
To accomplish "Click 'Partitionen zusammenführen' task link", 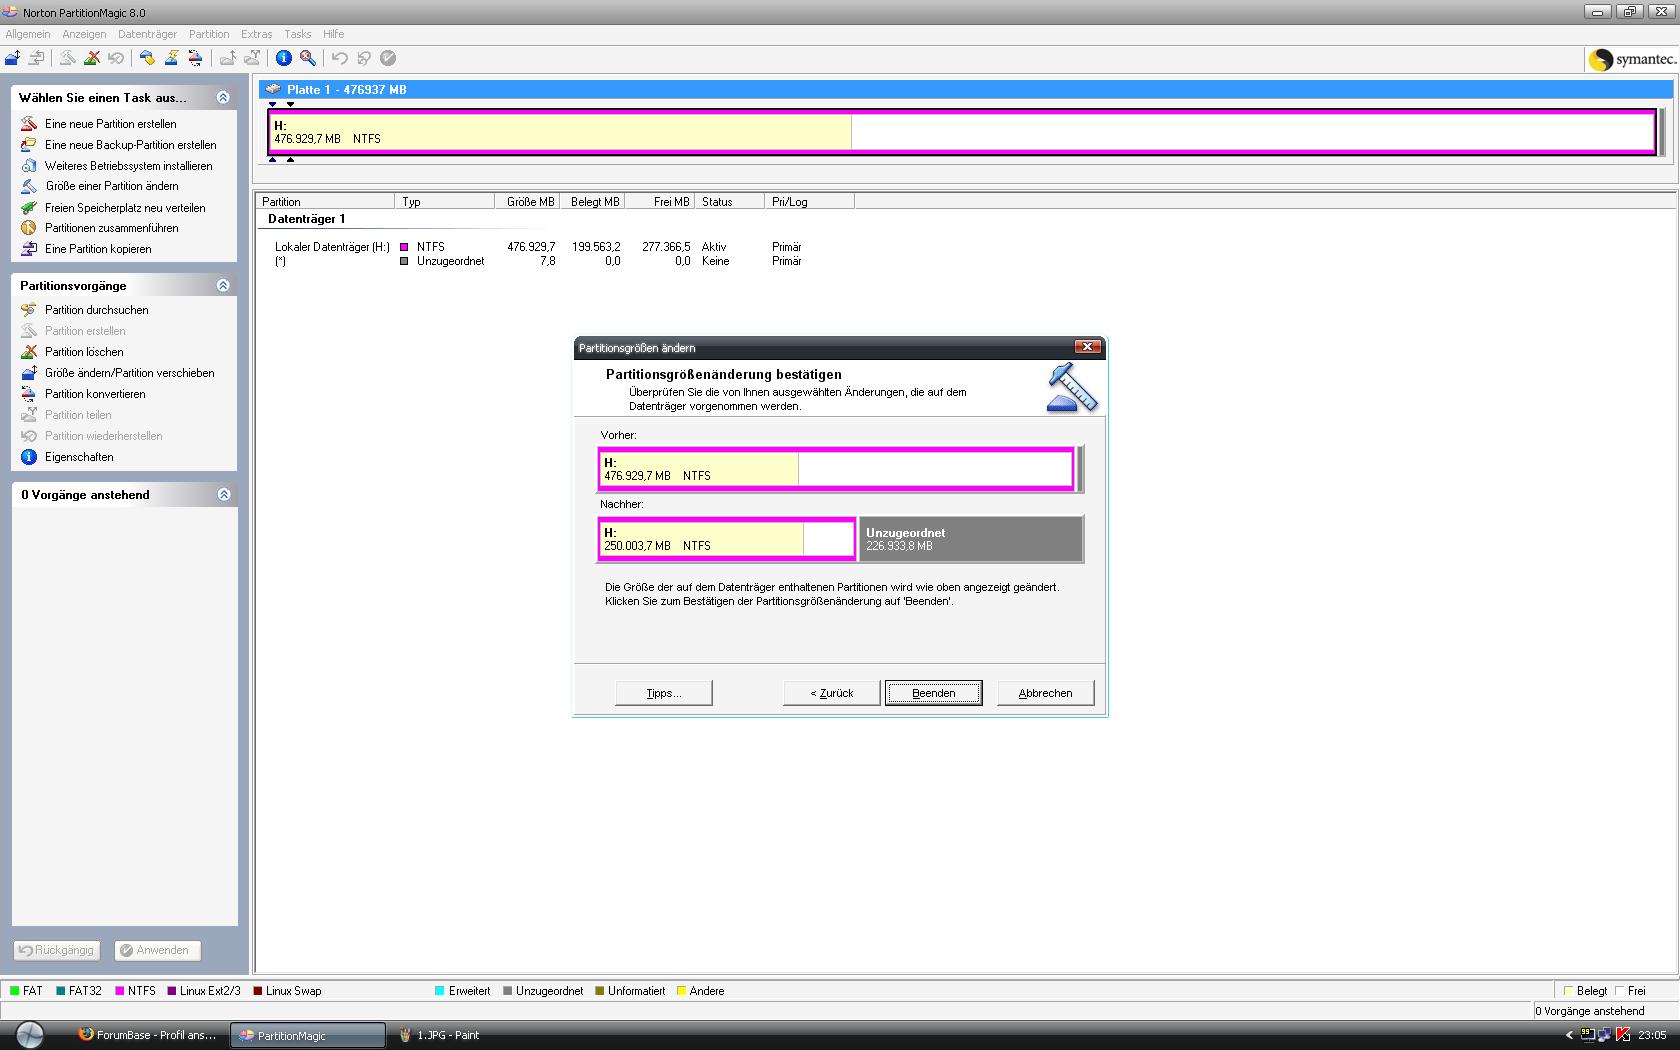I will coord(112,228).
